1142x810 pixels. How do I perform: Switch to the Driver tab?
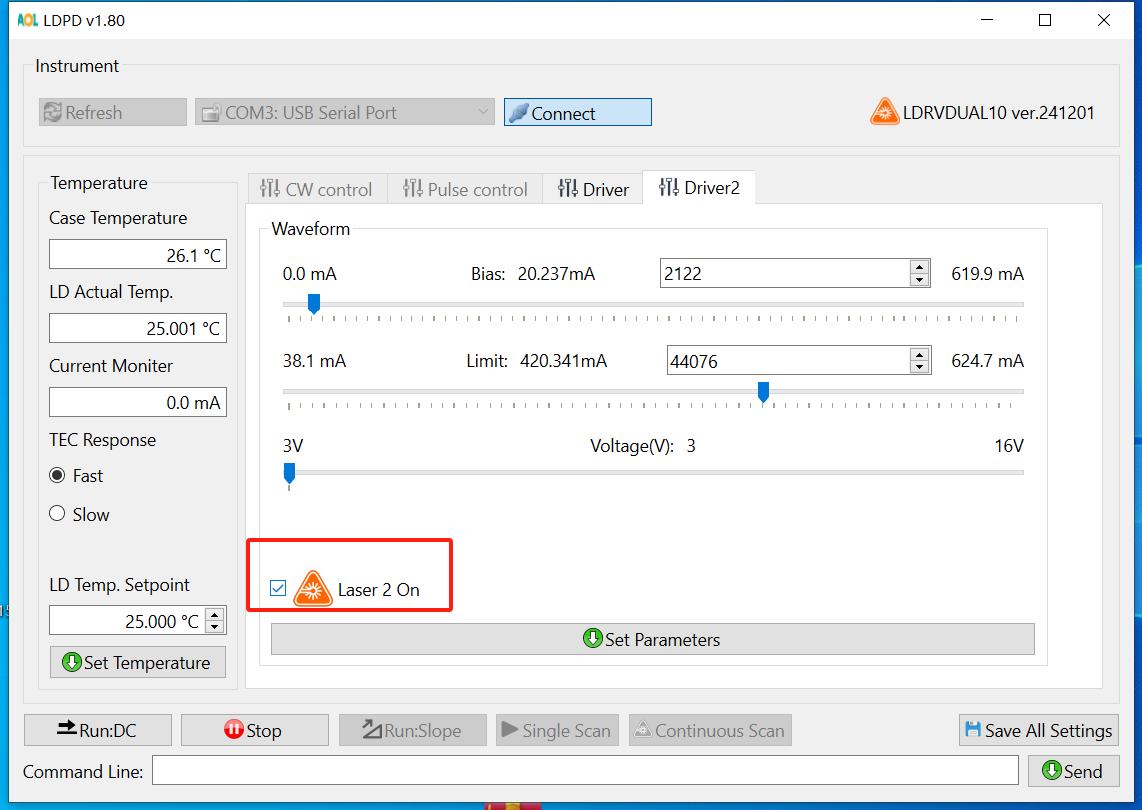tap(594, 189)
